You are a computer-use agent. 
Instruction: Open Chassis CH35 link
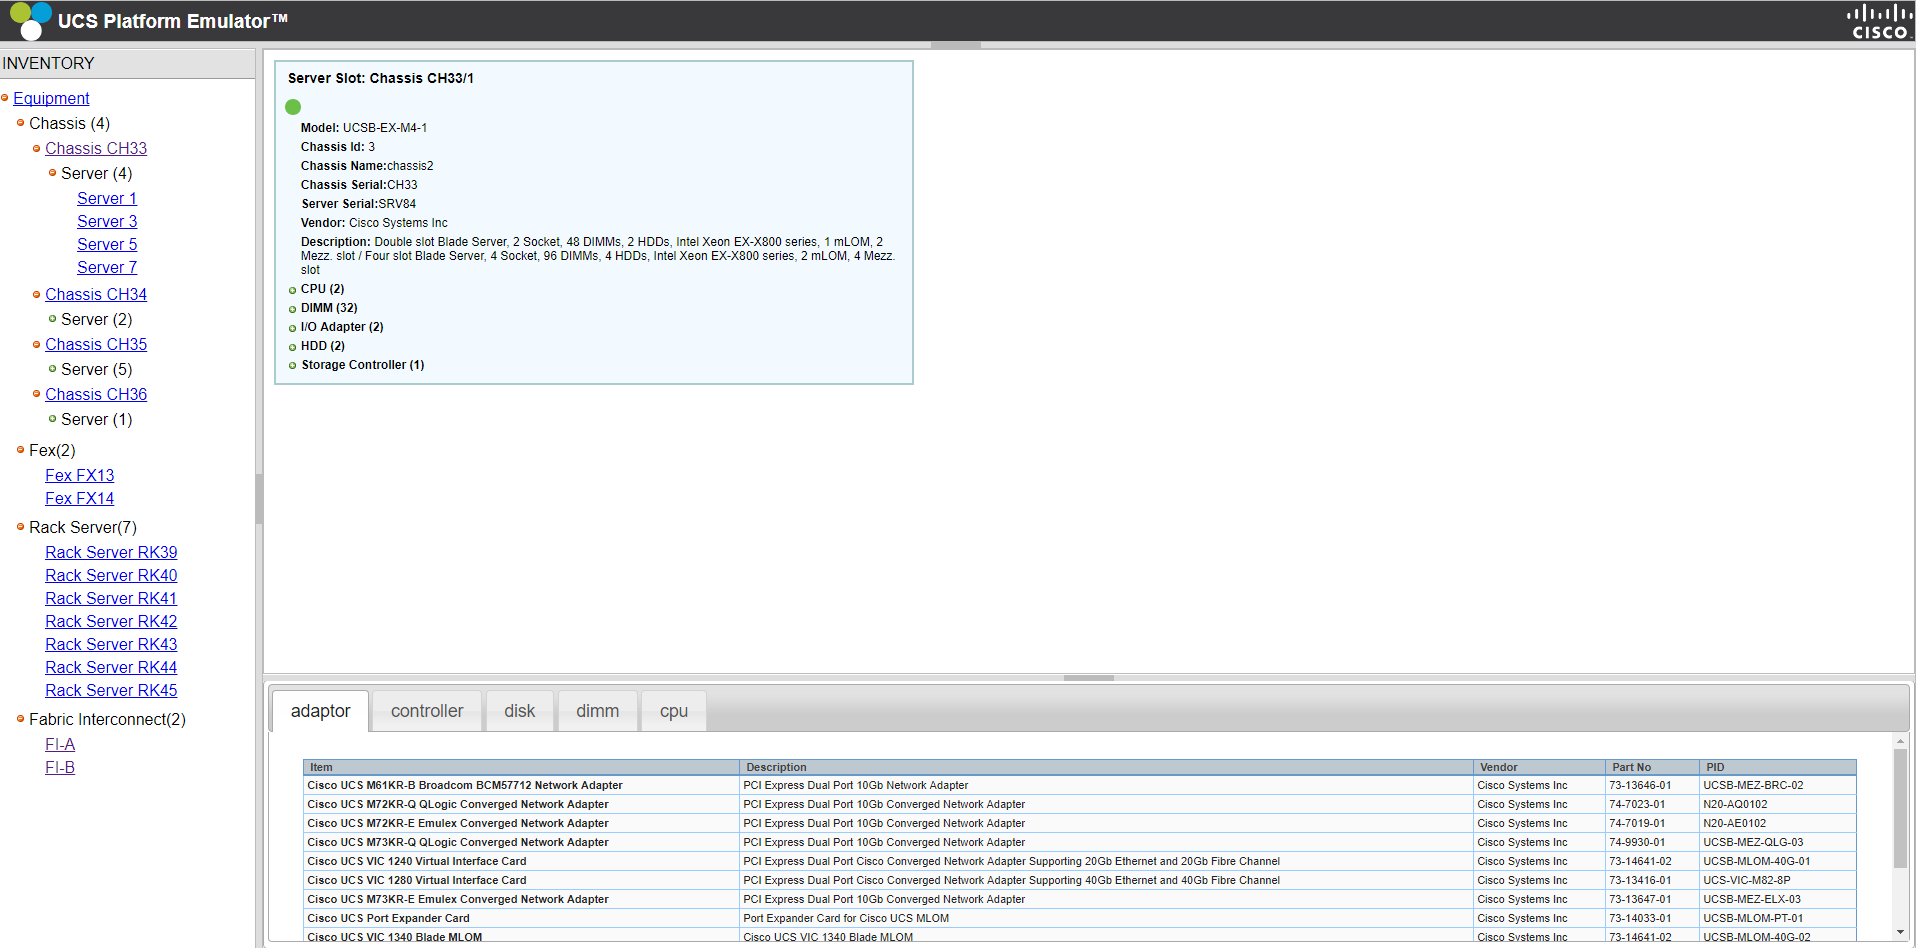tap(96, 344)
